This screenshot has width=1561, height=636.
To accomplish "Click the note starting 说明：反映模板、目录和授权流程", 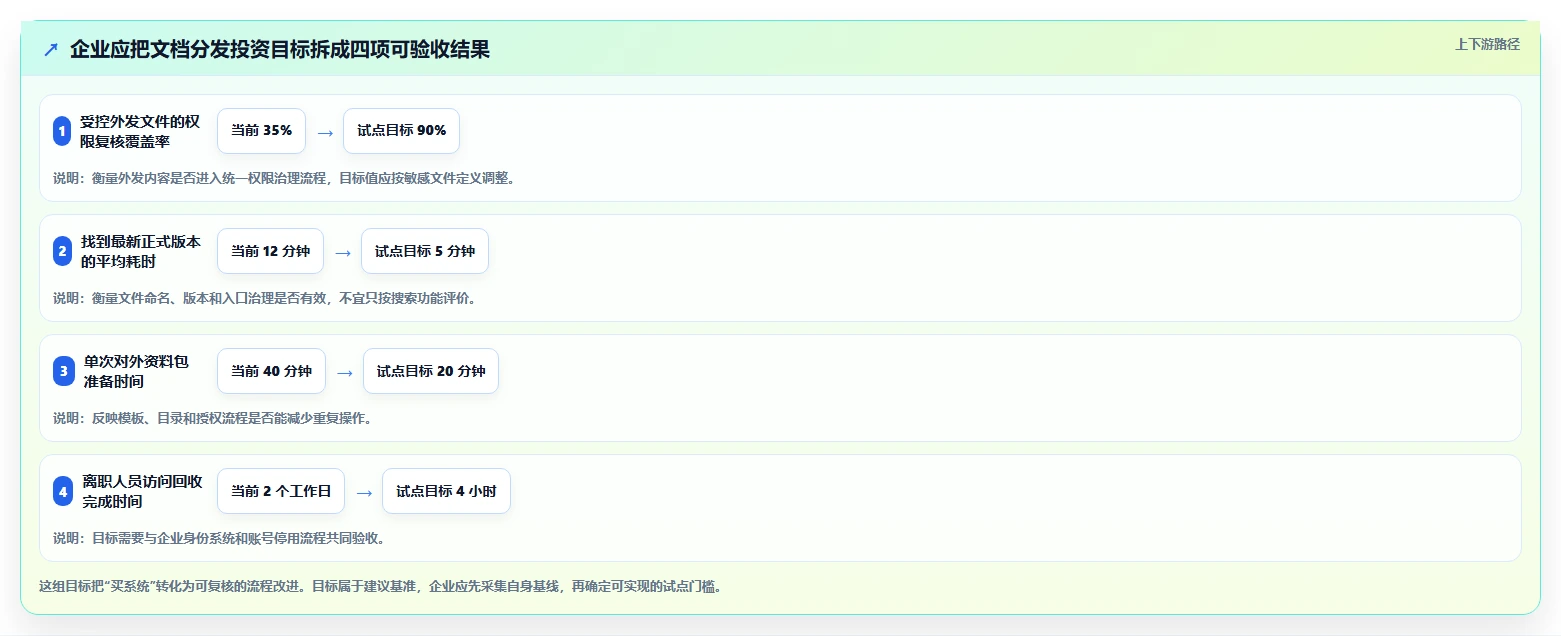I will coord(213,418).
